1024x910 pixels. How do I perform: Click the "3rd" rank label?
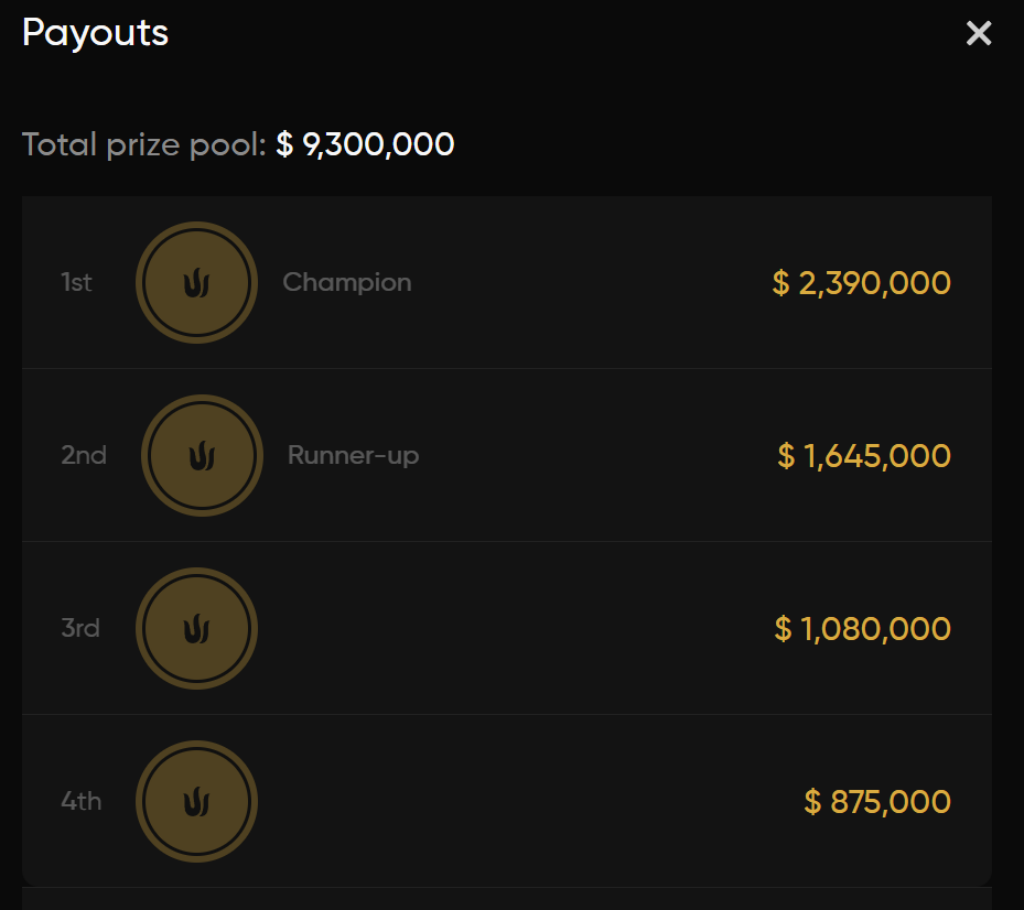(80, 629)
